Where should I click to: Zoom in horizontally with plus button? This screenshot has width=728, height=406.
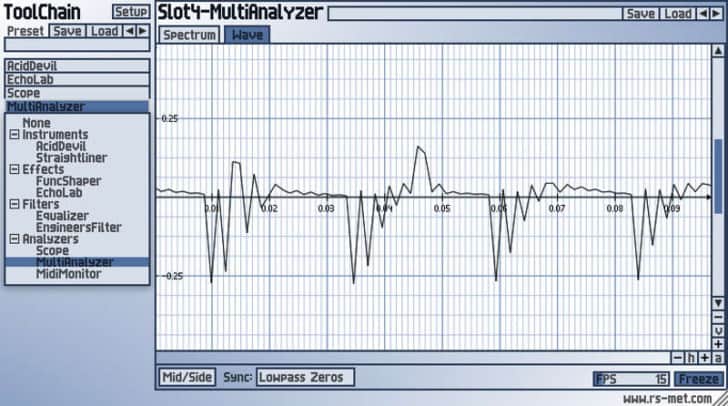(x=705, y=358)
